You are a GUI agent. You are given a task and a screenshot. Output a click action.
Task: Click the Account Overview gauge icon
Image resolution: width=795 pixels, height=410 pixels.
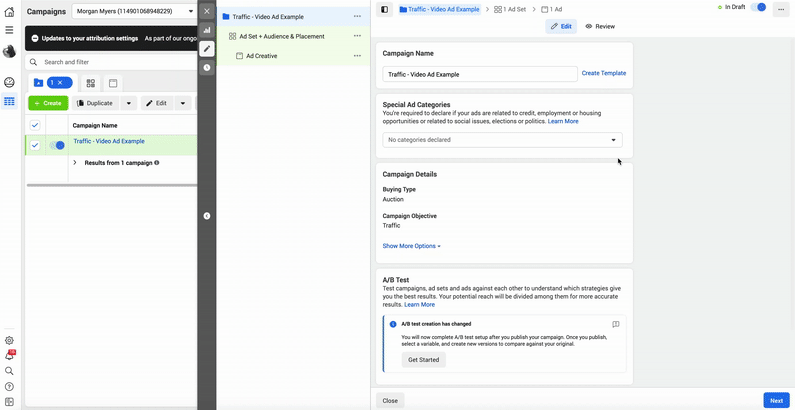(9, 82)
